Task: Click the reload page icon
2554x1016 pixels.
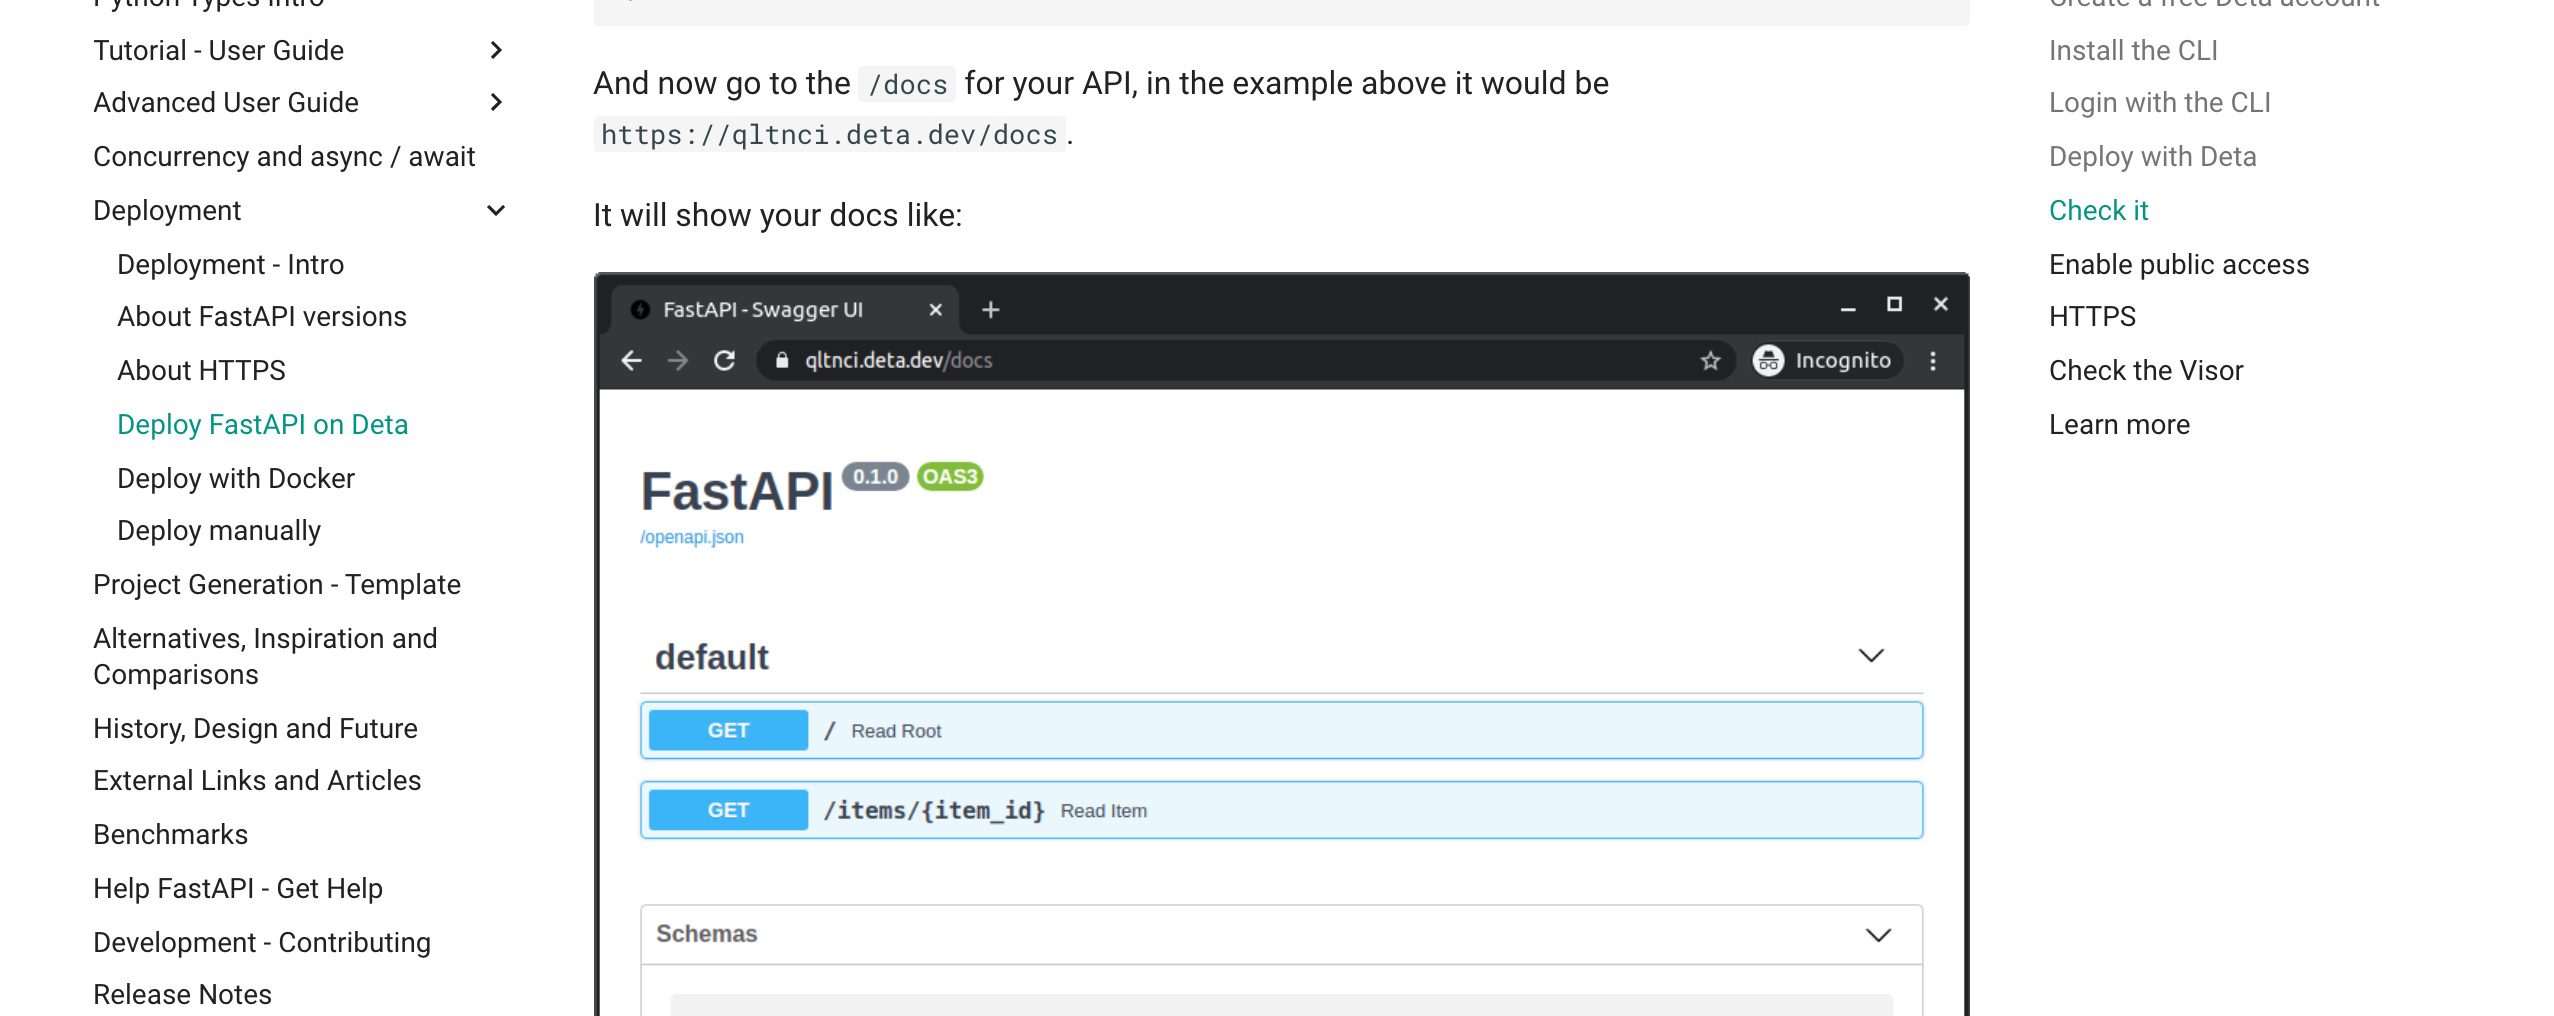Action: tap(724, 360)
